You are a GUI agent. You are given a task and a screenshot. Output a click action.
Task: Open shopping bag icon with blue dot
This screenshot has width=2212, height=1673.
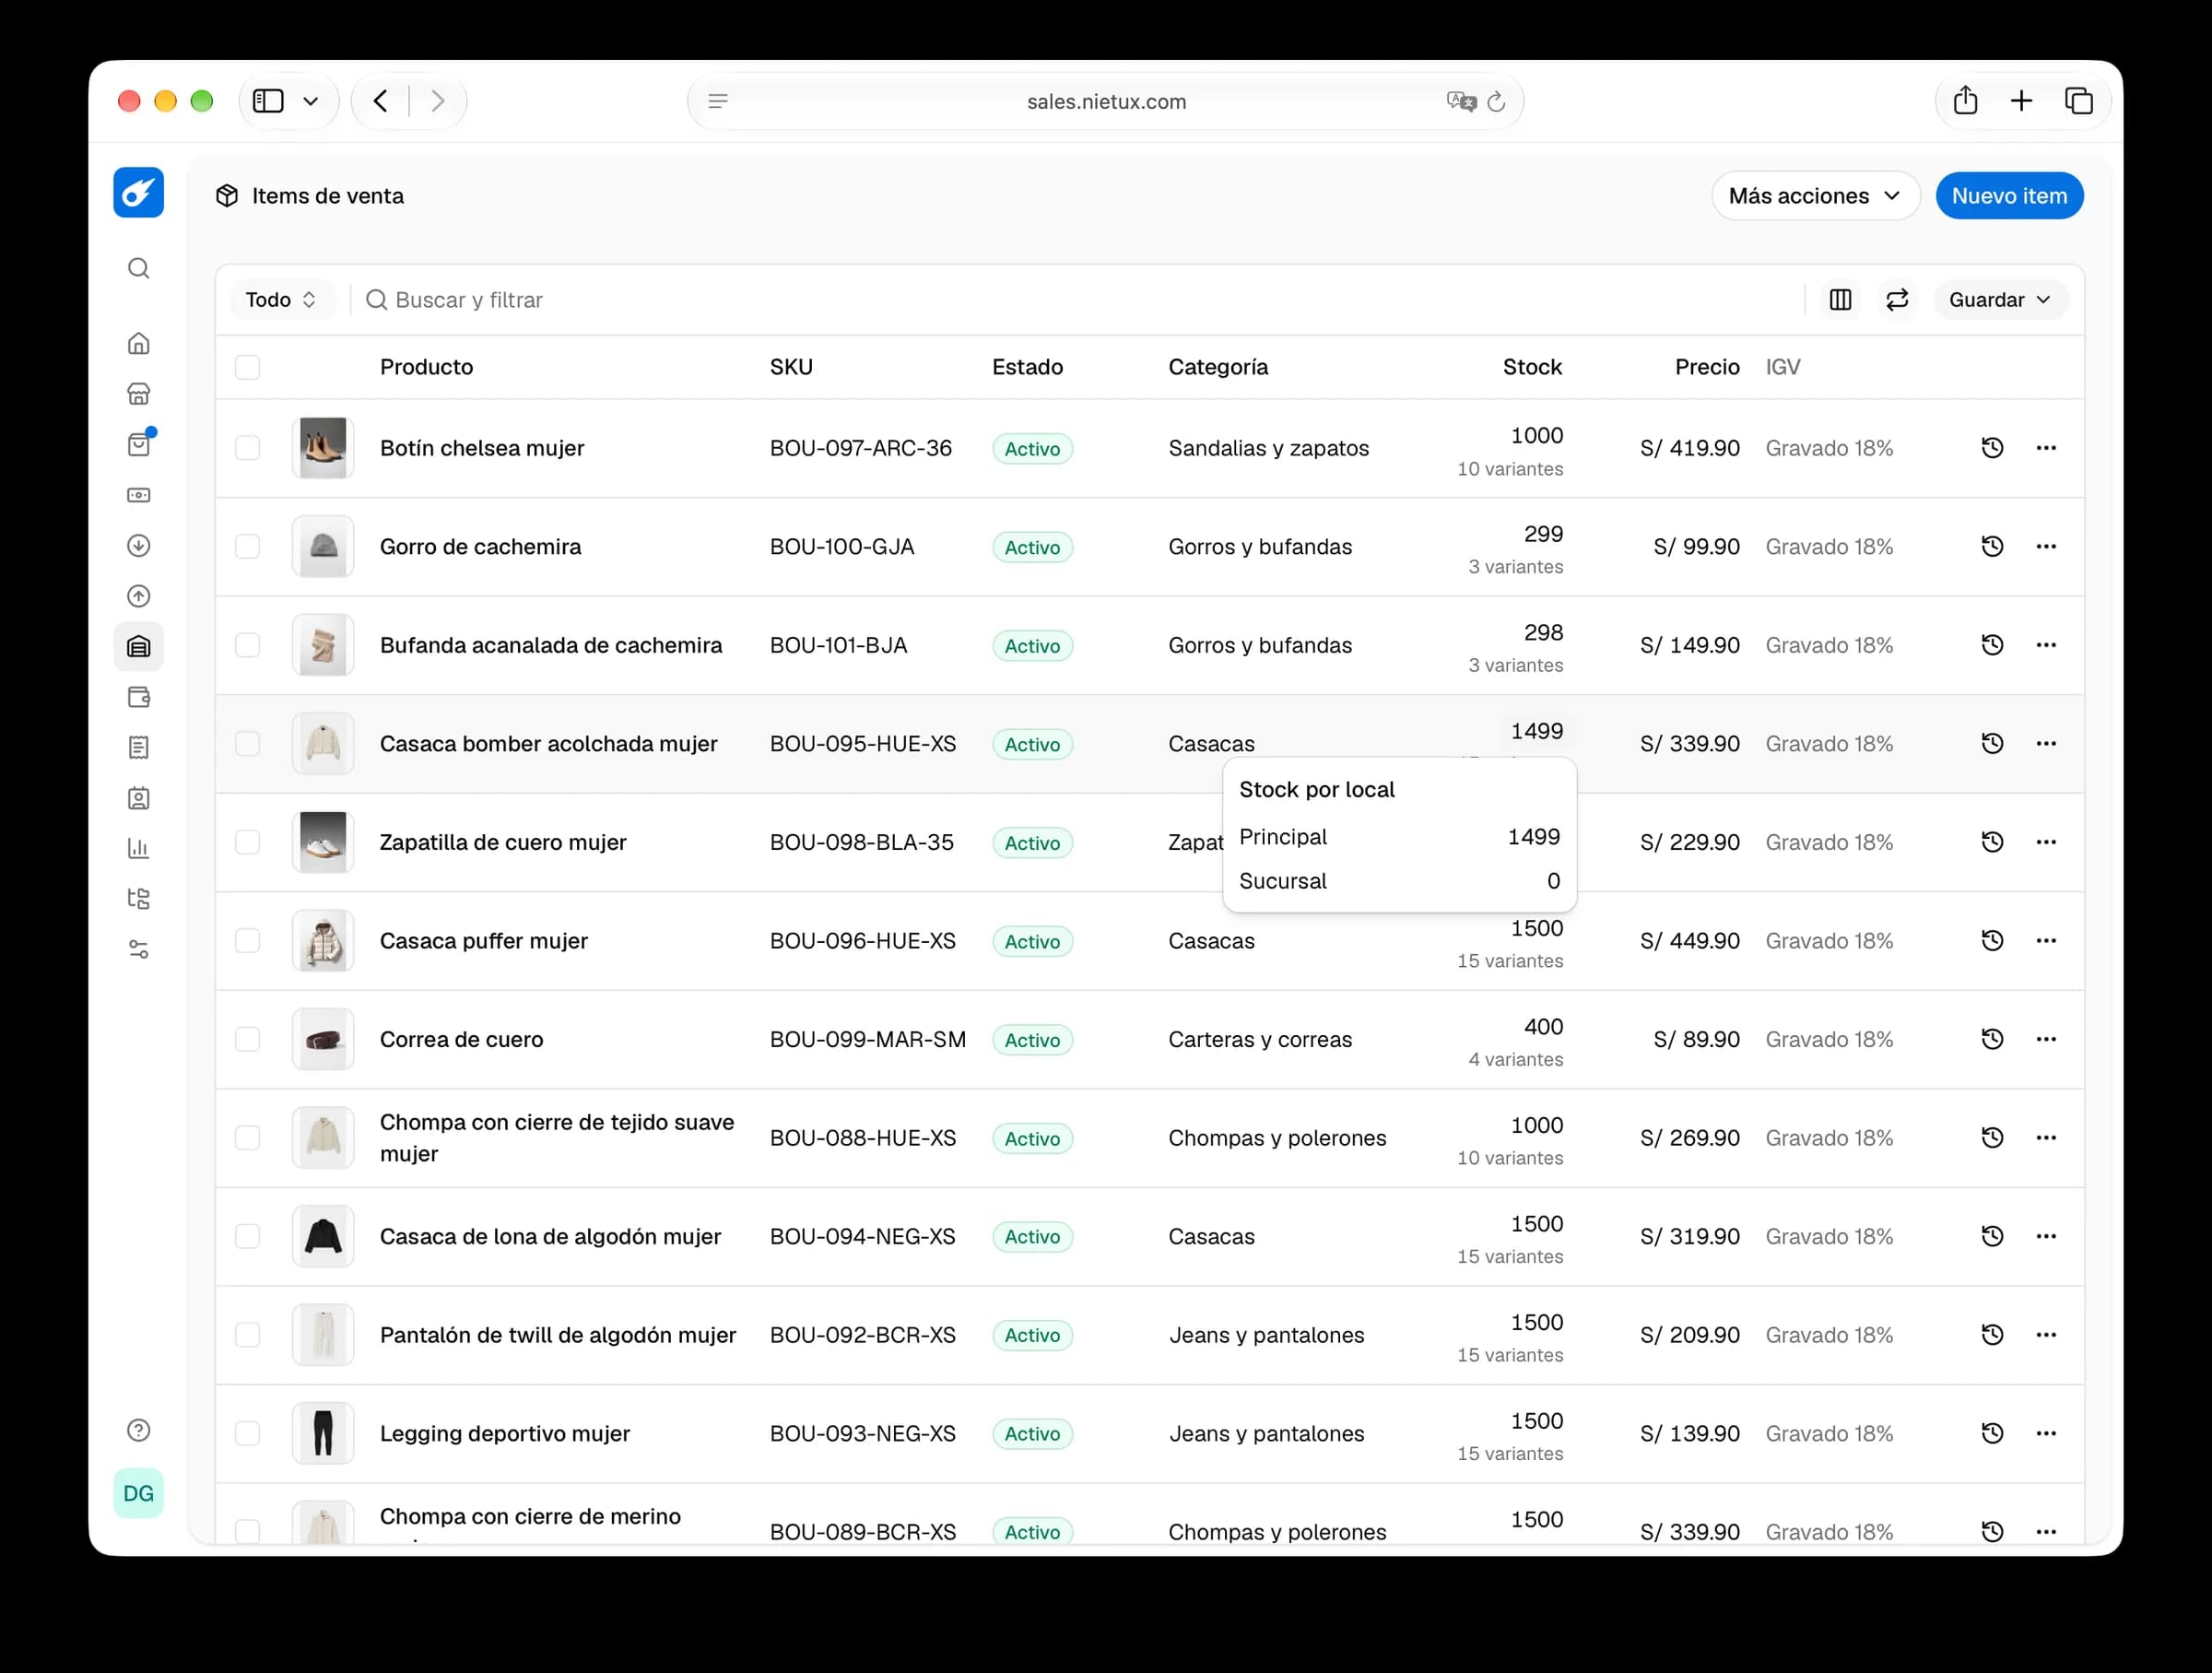pyautogui.click(x=139, y=444)
